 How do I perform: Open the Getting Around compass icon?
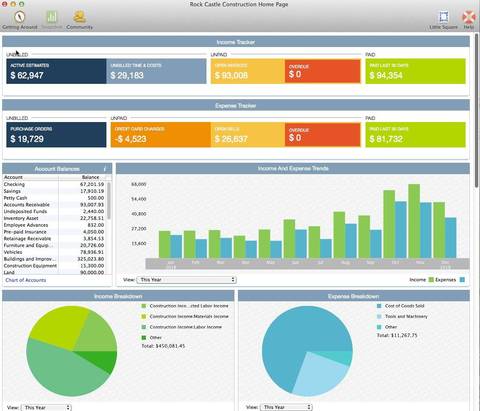tap(20, 17)
